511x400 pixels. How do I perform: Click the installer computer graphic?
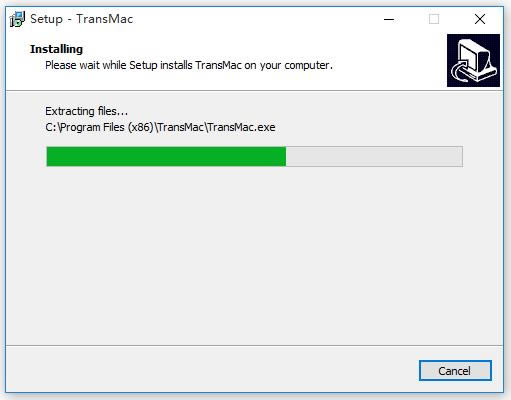click(473, 60)
